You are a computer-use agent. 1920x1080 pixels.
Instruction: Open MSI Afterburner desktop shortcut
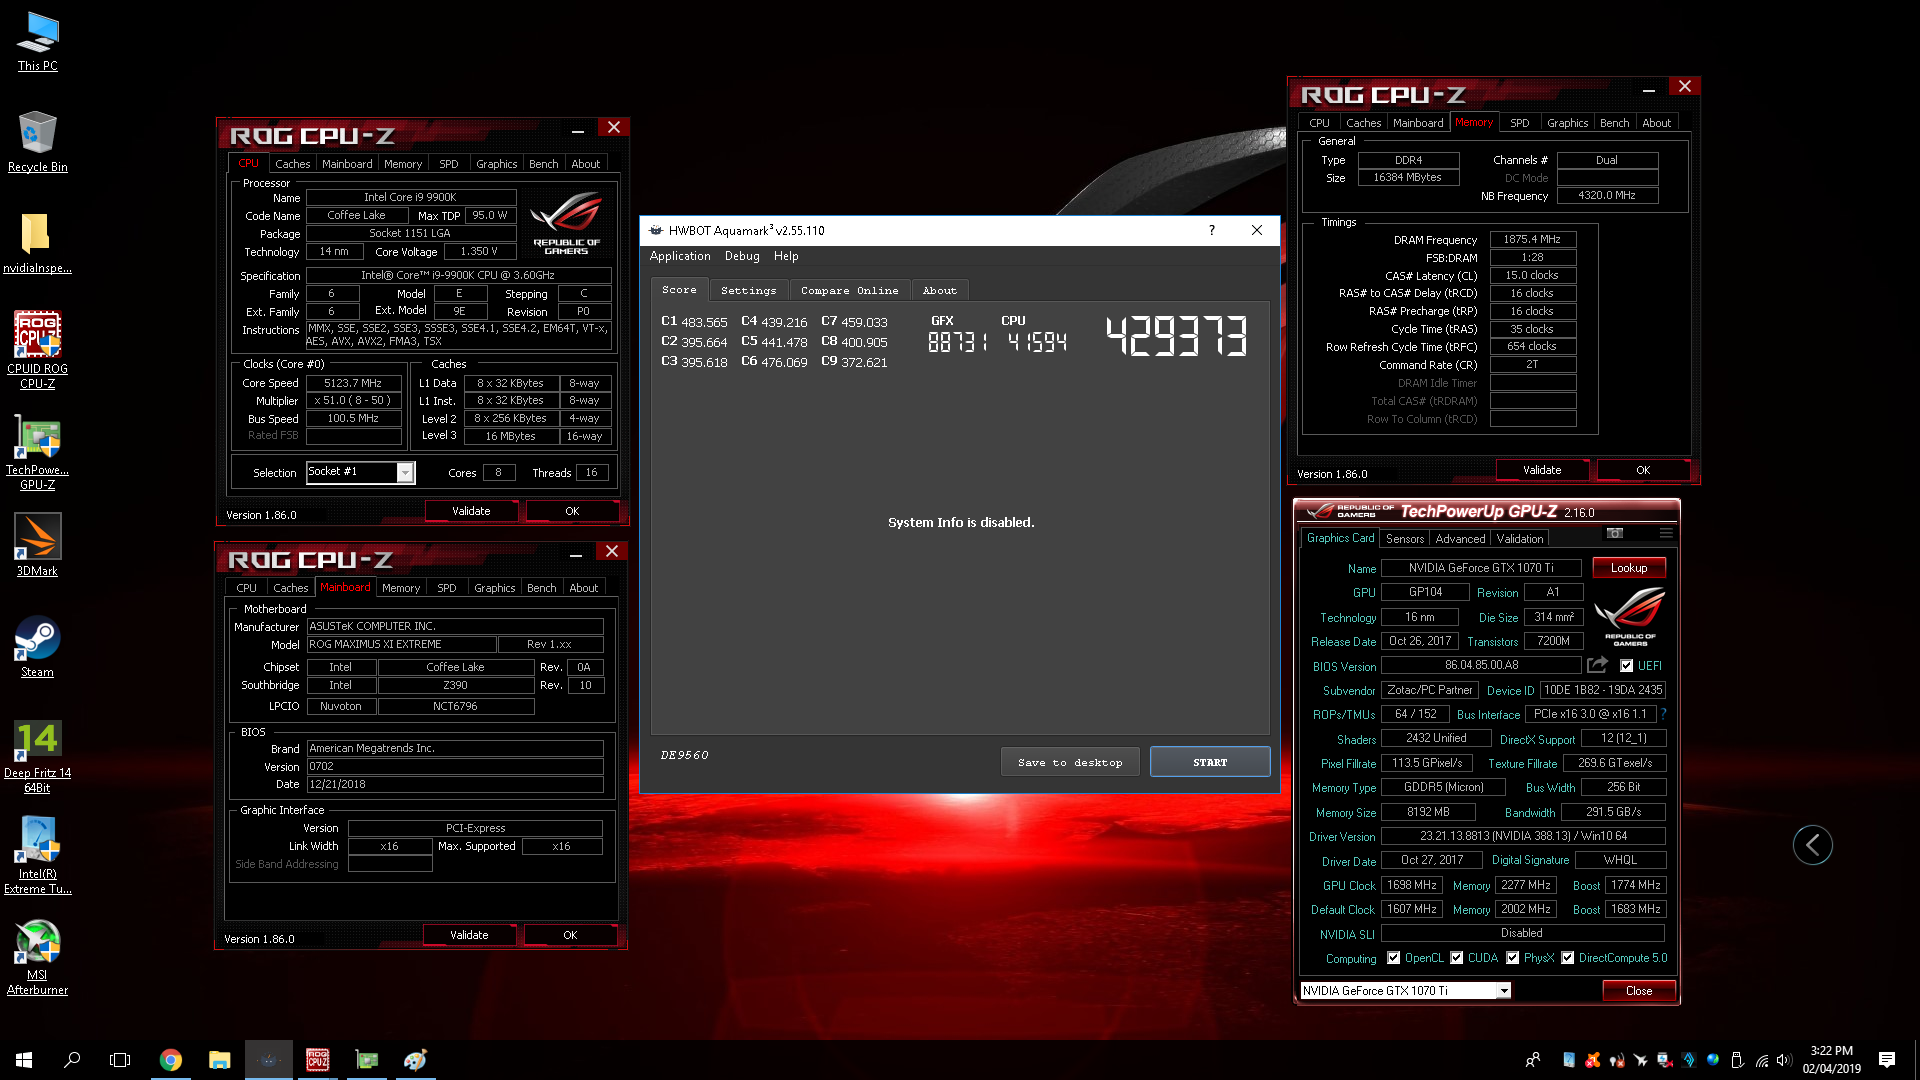pos(38,958)
